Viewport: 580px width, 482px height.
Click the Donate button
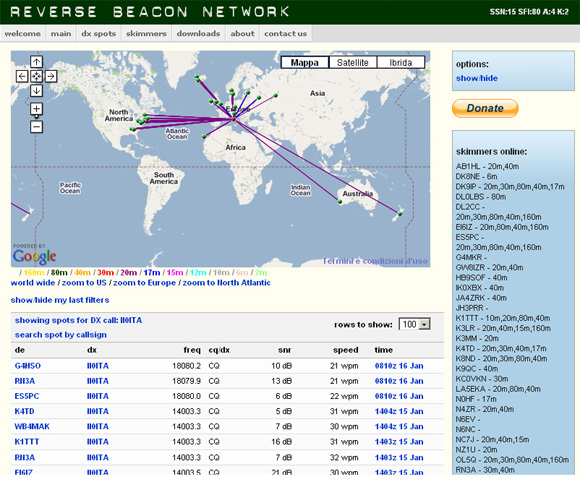point(485,108)
